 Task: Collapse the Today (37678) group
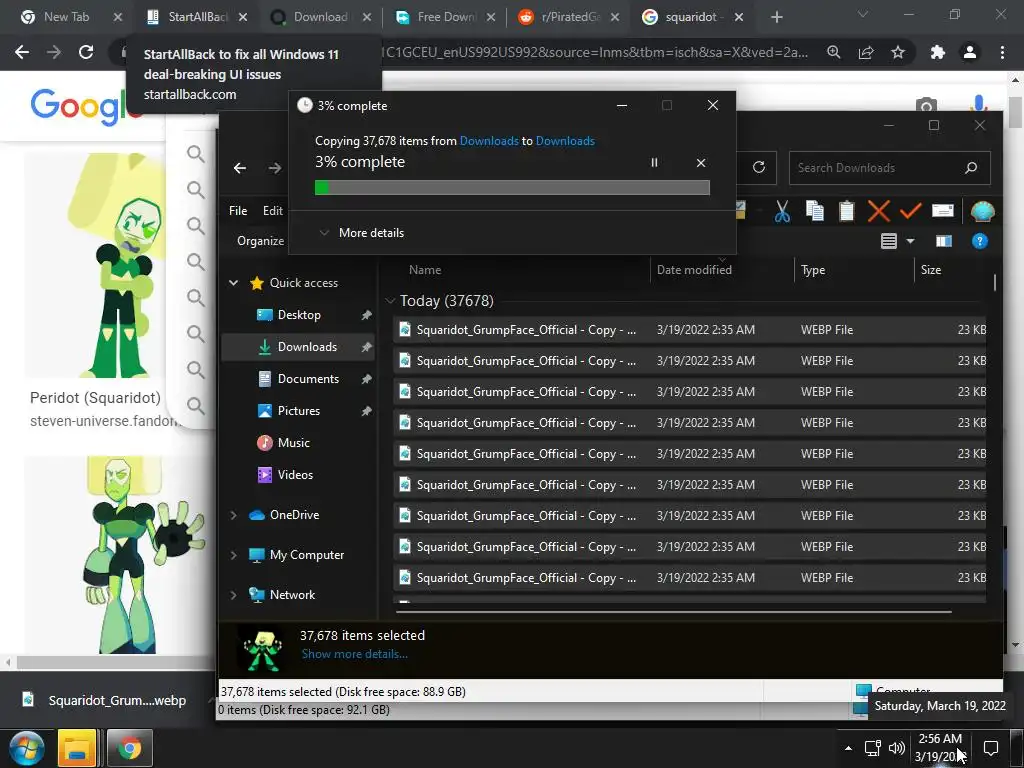click(391, 301)
